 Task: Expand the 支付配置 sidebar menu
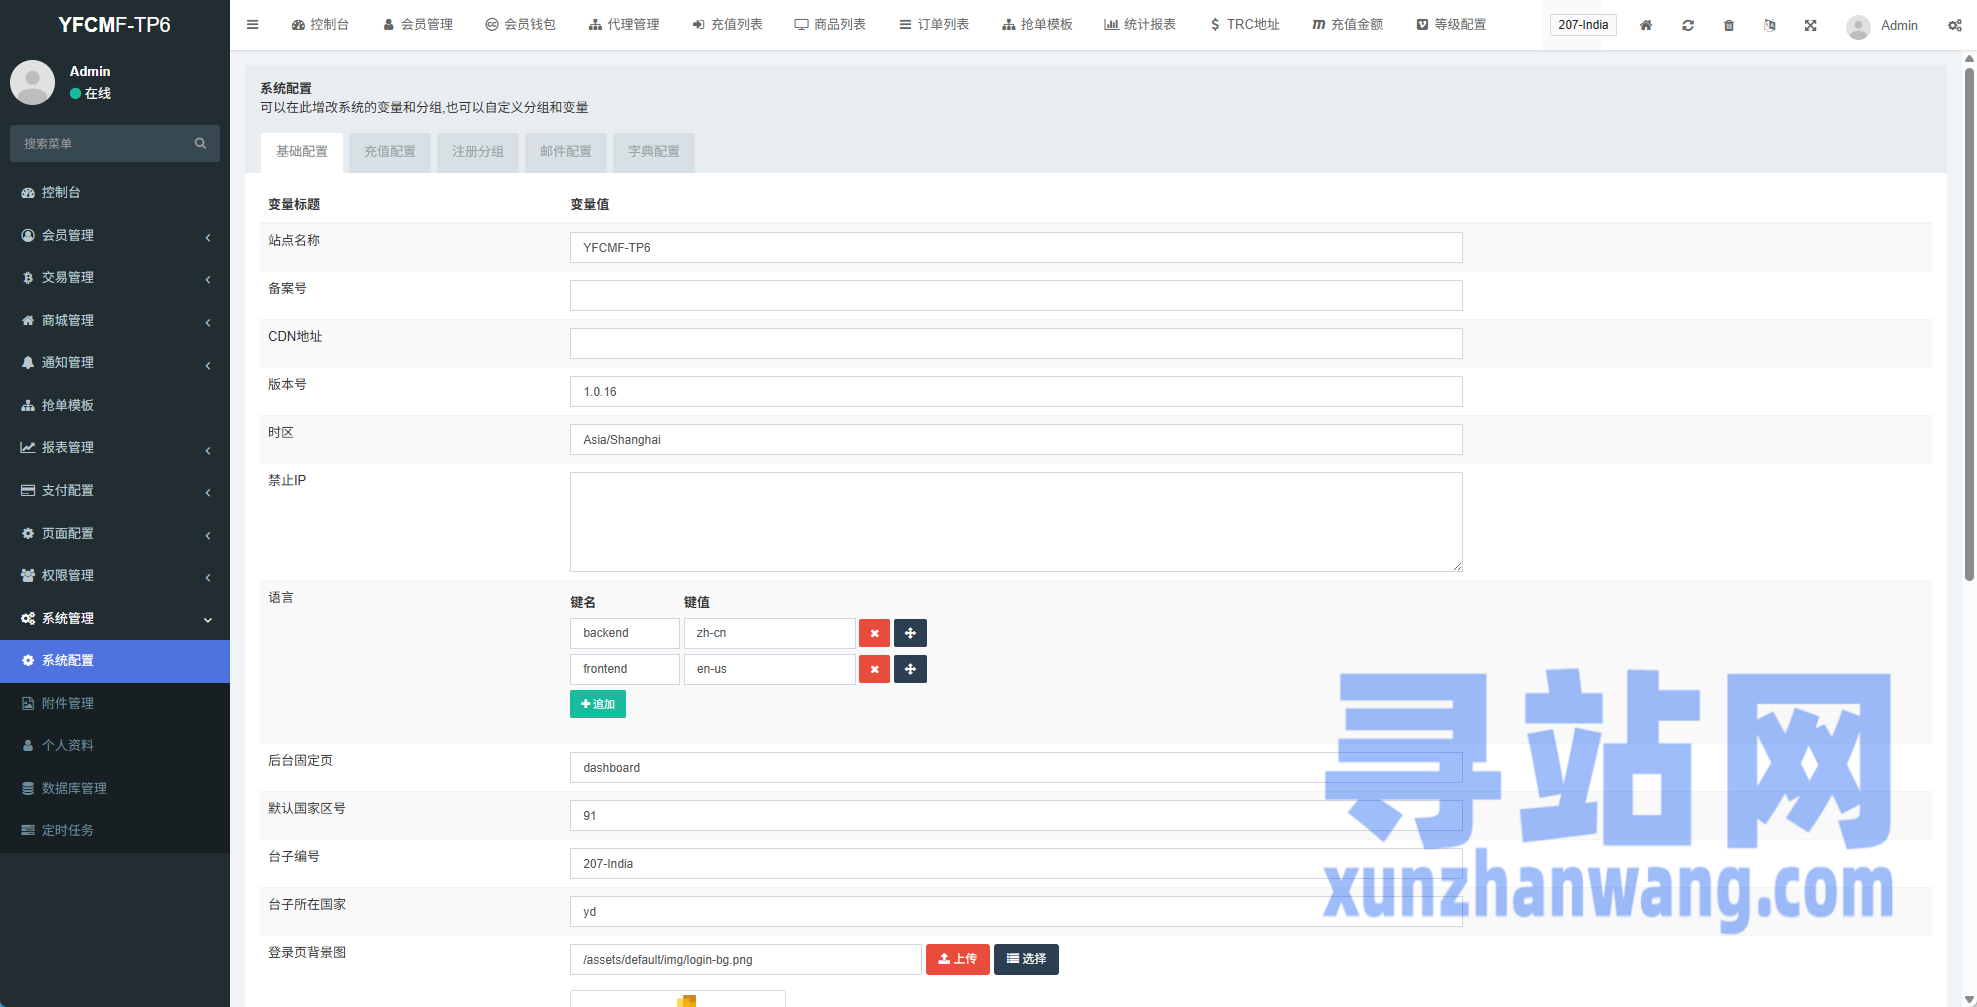pyautogui.click(x=115, y=490)
